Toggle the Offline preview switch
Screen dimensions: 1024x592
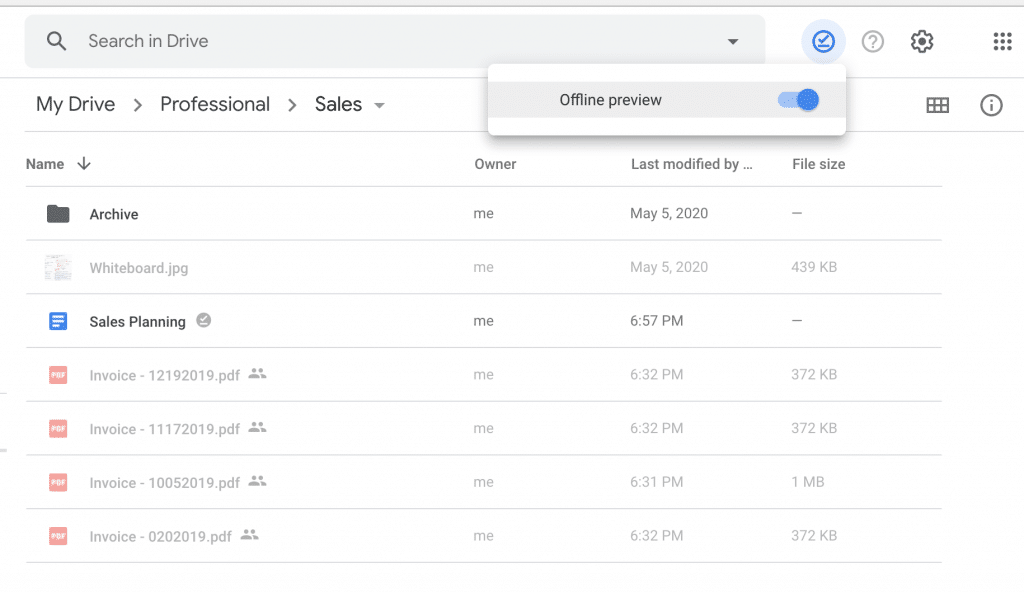coord(799,100)
